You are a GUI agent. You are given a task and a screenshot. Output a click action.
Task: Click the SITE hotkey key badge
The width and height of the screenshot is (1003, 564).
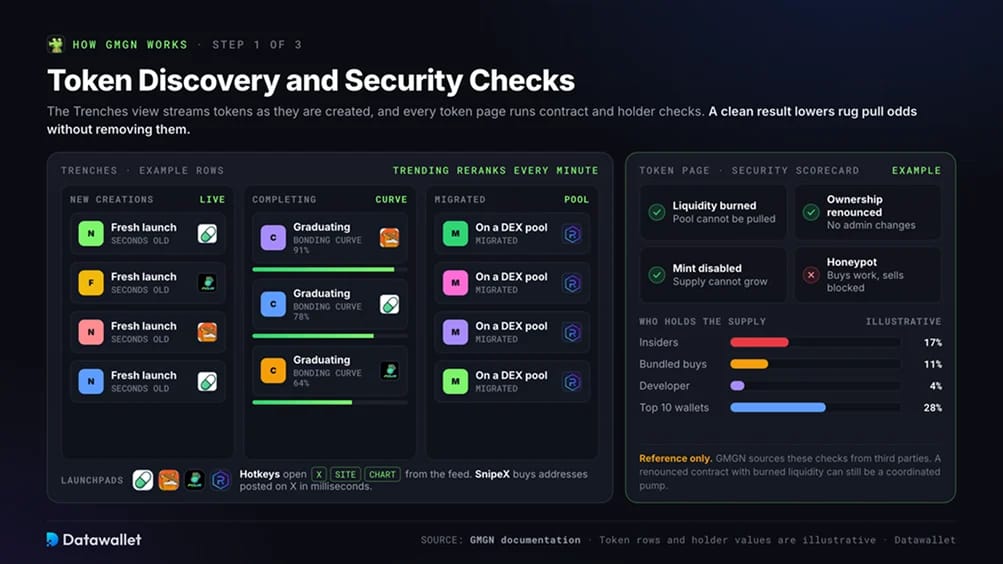pyautogui.click(x=345, y=474)
